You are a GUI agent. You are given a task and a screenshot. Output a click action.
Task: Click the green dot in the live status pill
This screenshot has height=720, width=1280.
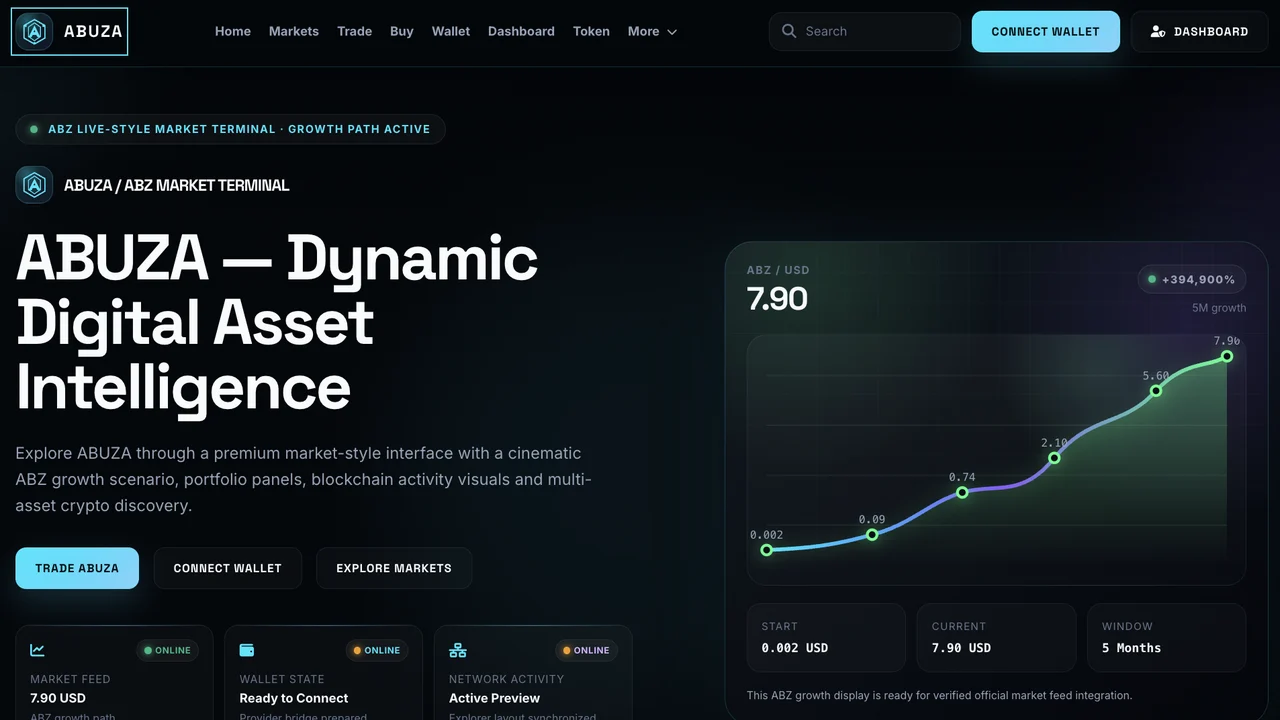coord(34,129)
